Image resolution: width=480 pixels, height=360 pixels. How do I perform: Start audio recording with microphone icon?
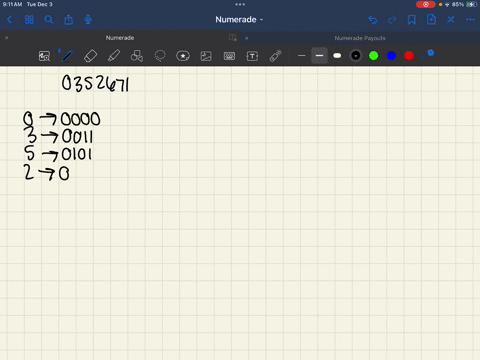[88, 20]
